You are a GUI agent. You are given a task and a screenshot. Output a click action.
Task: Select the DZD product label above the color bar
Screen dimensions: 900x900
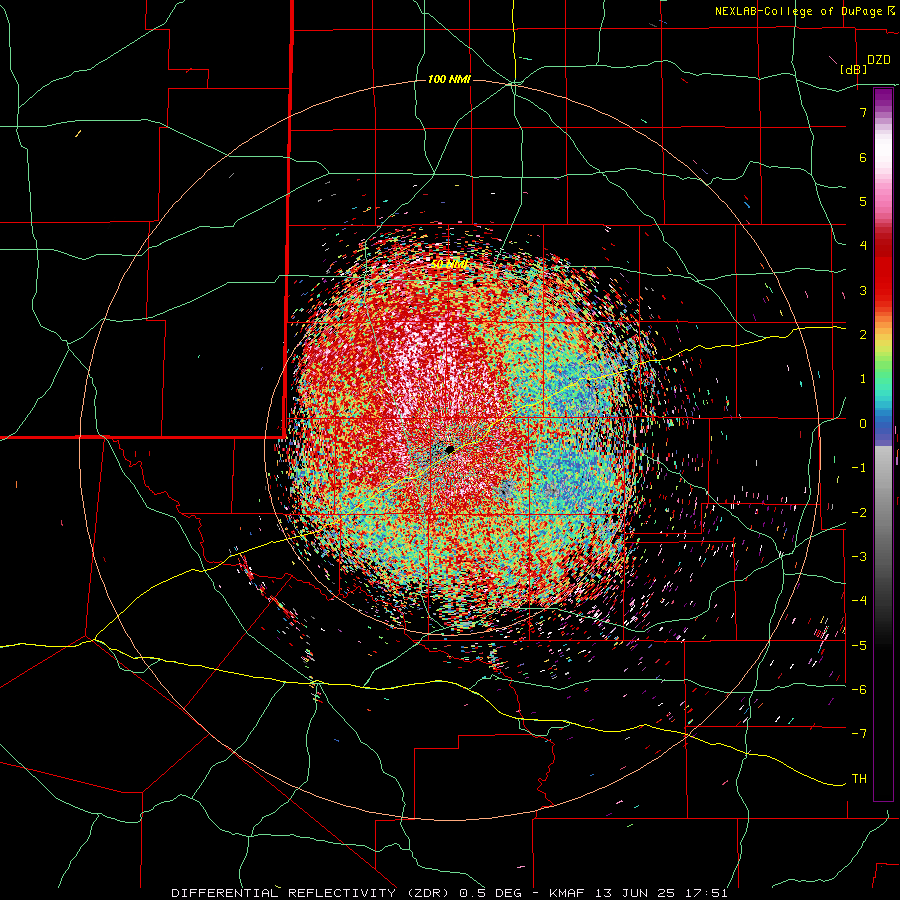pyautogui.click(x=878, y=60)
